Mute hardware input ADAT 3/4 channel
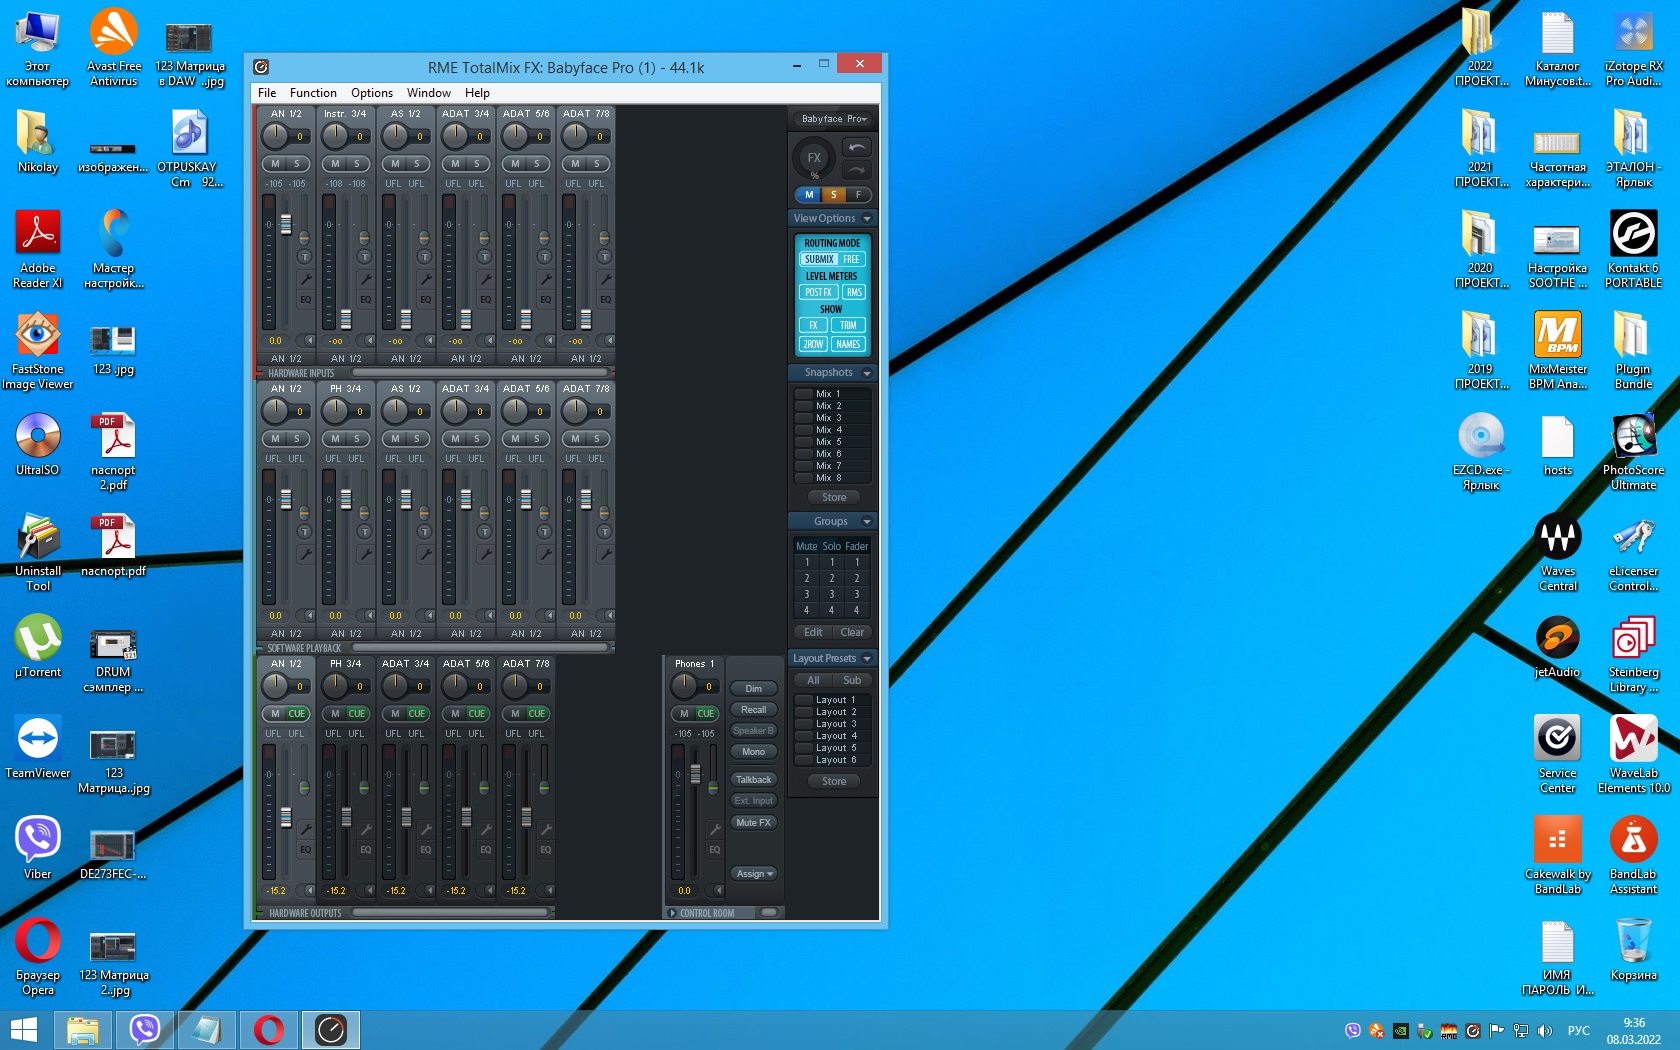 456,164
